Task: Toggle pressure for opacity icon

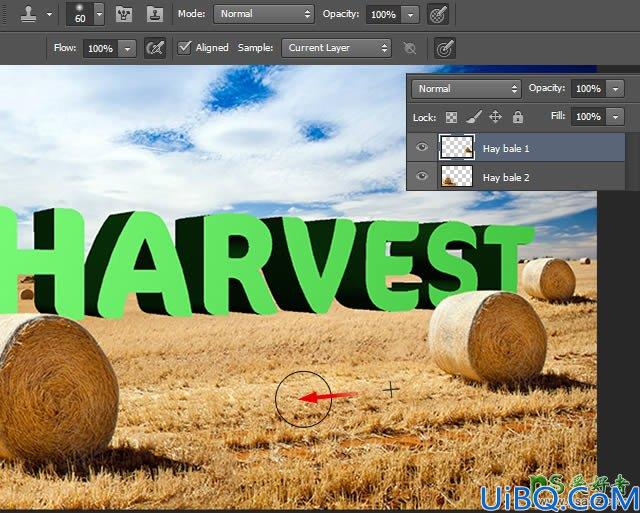Action: pos(438,14)
